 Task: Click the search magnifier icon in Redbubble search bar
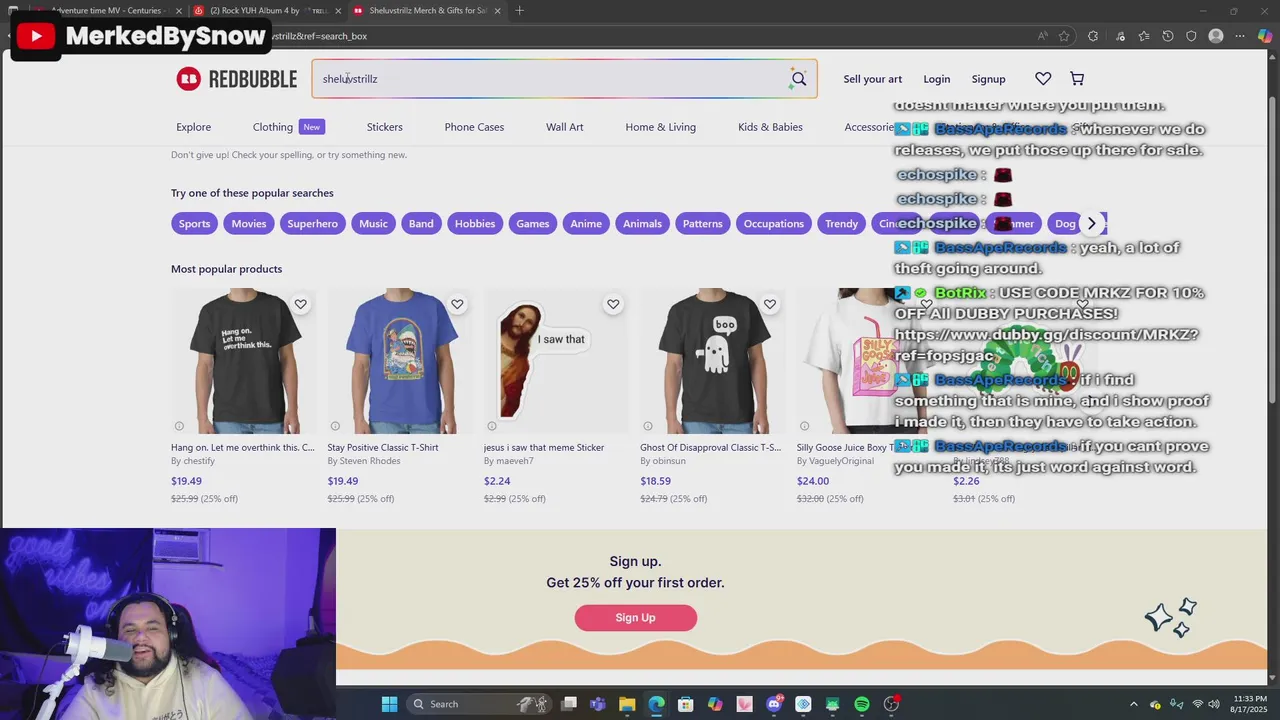click(x=798, y=79)
